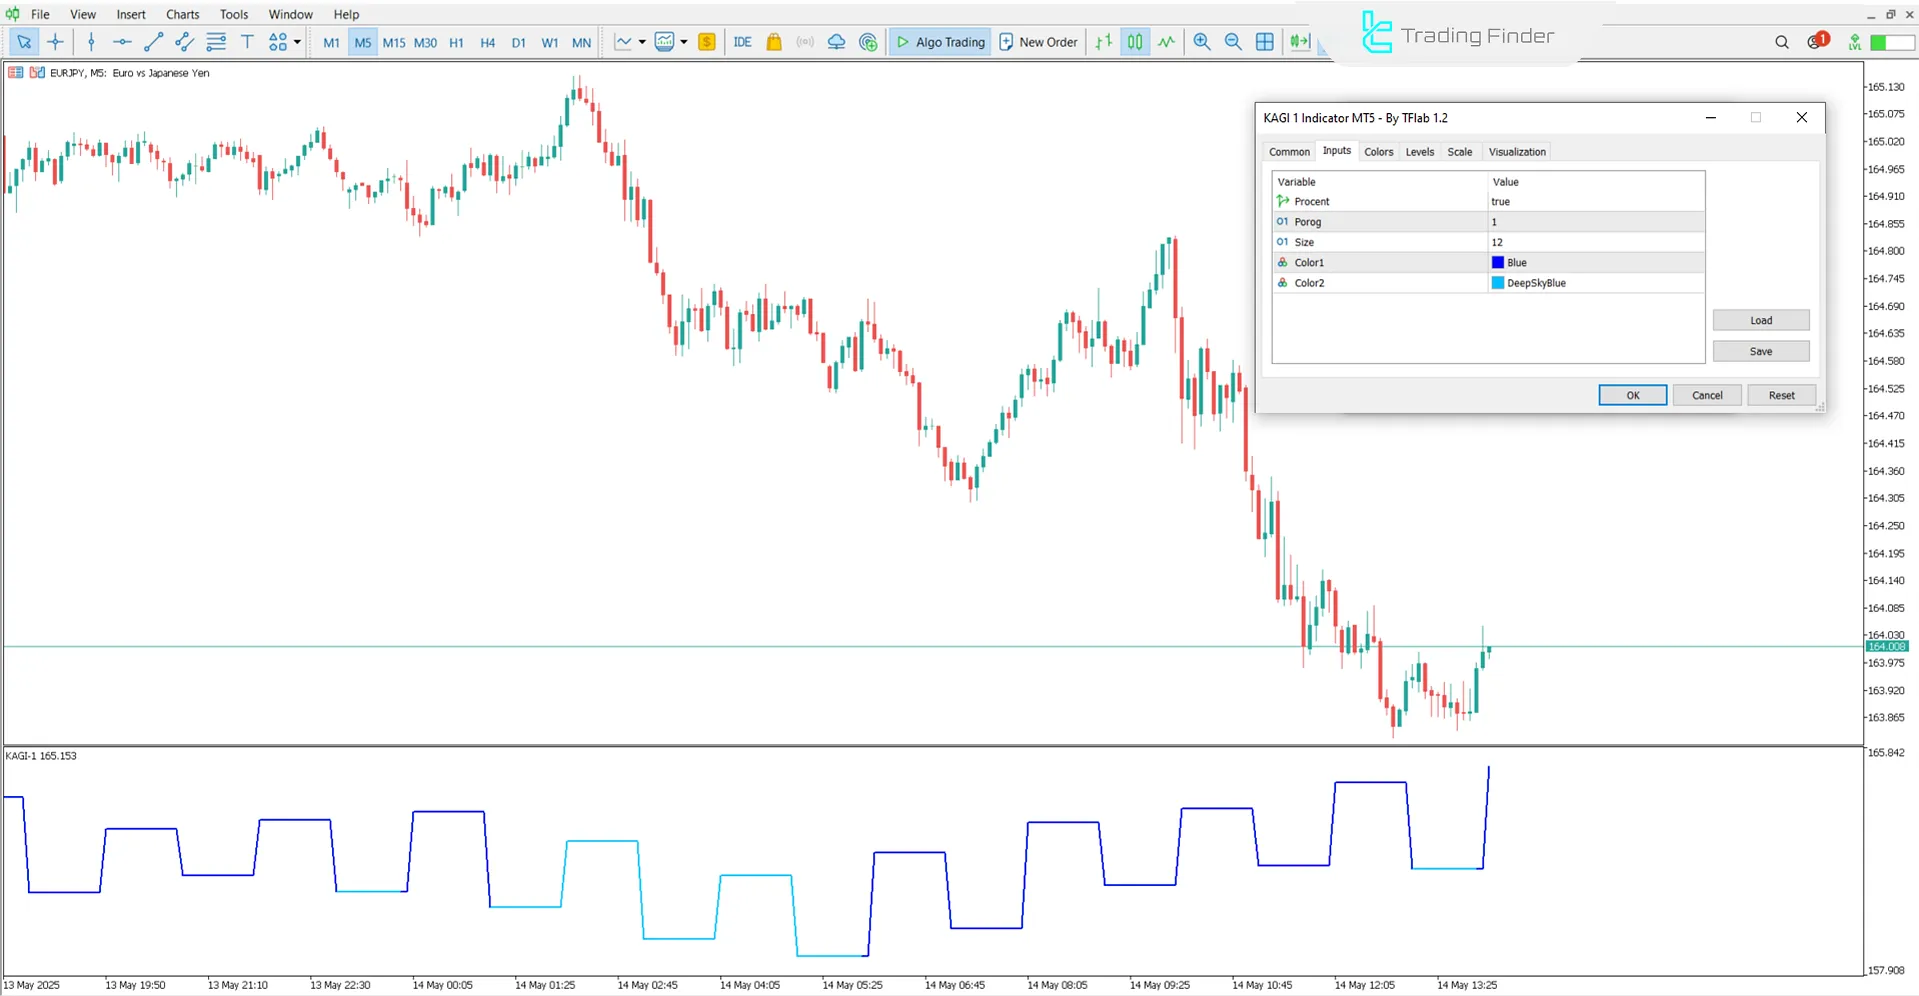
Task: Select the Crosshair tool
Action: (55, 42)
